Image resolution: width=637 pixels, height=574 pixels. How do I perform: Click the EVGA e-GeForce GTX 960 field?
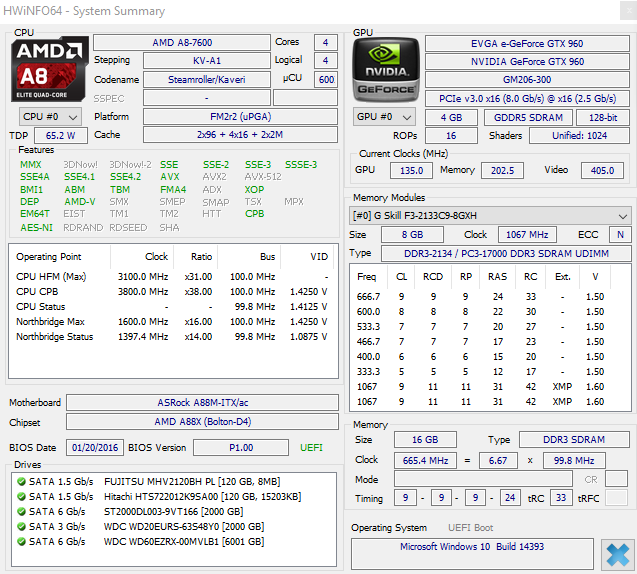[x=527, y=43]
